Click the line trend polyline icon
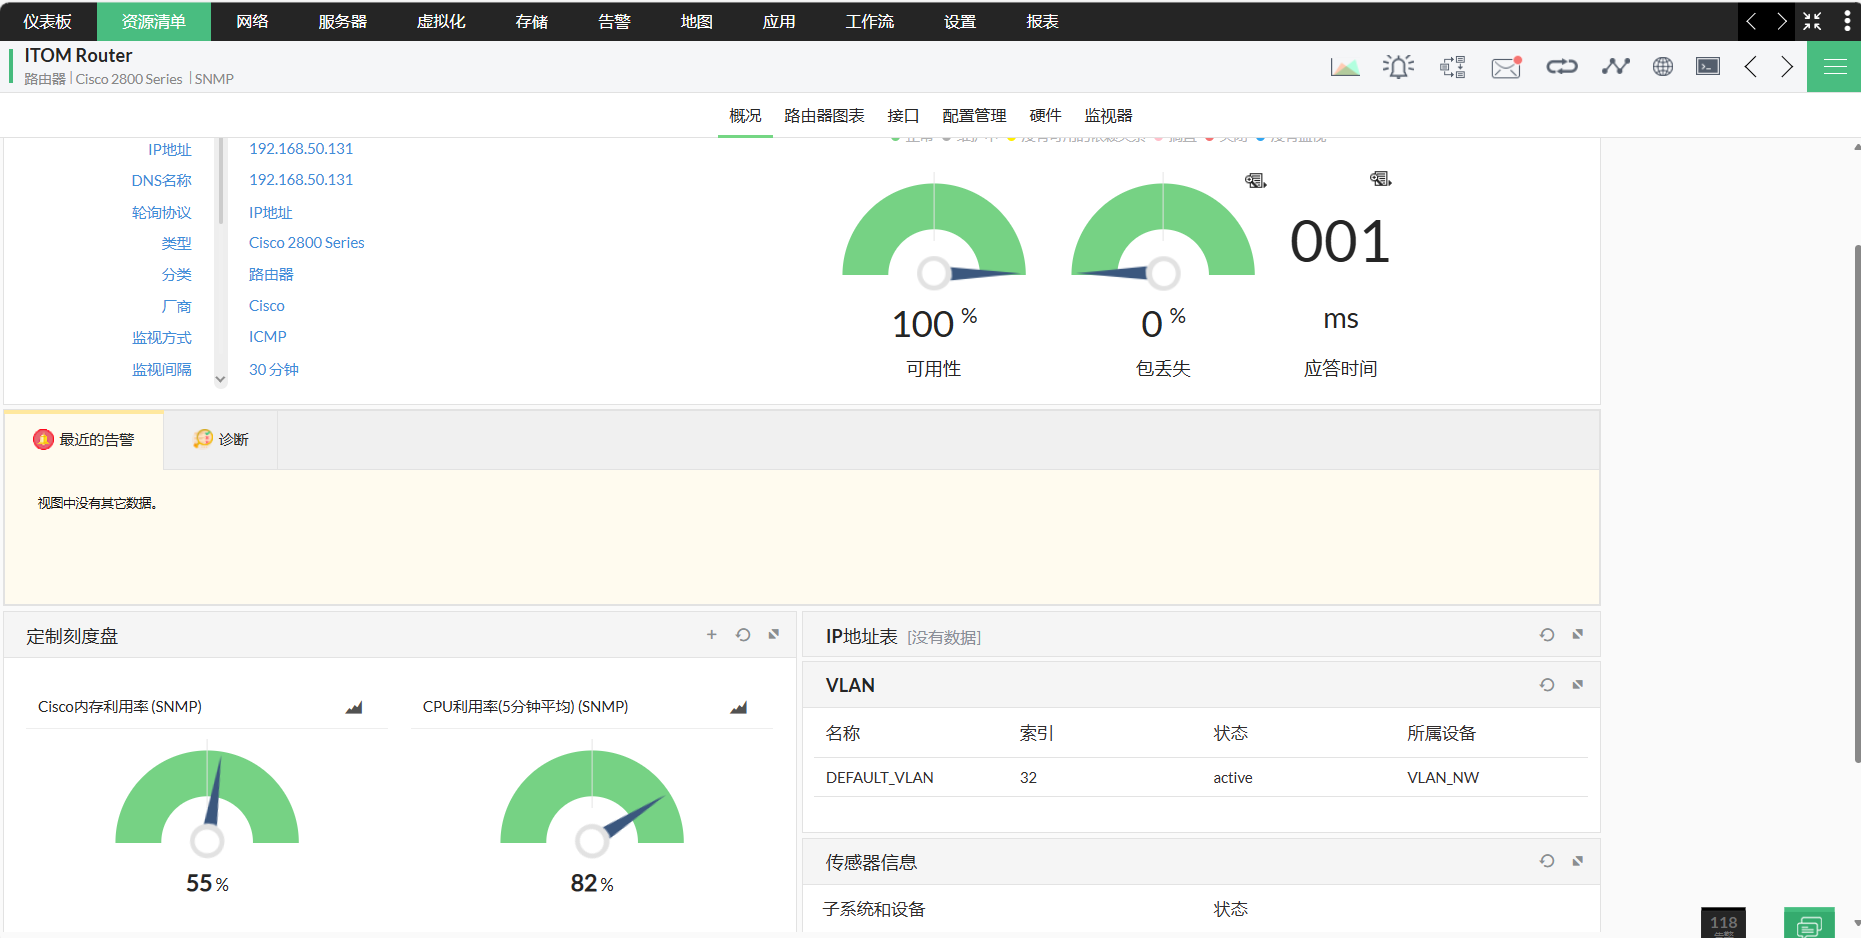 coord(1615,67)
